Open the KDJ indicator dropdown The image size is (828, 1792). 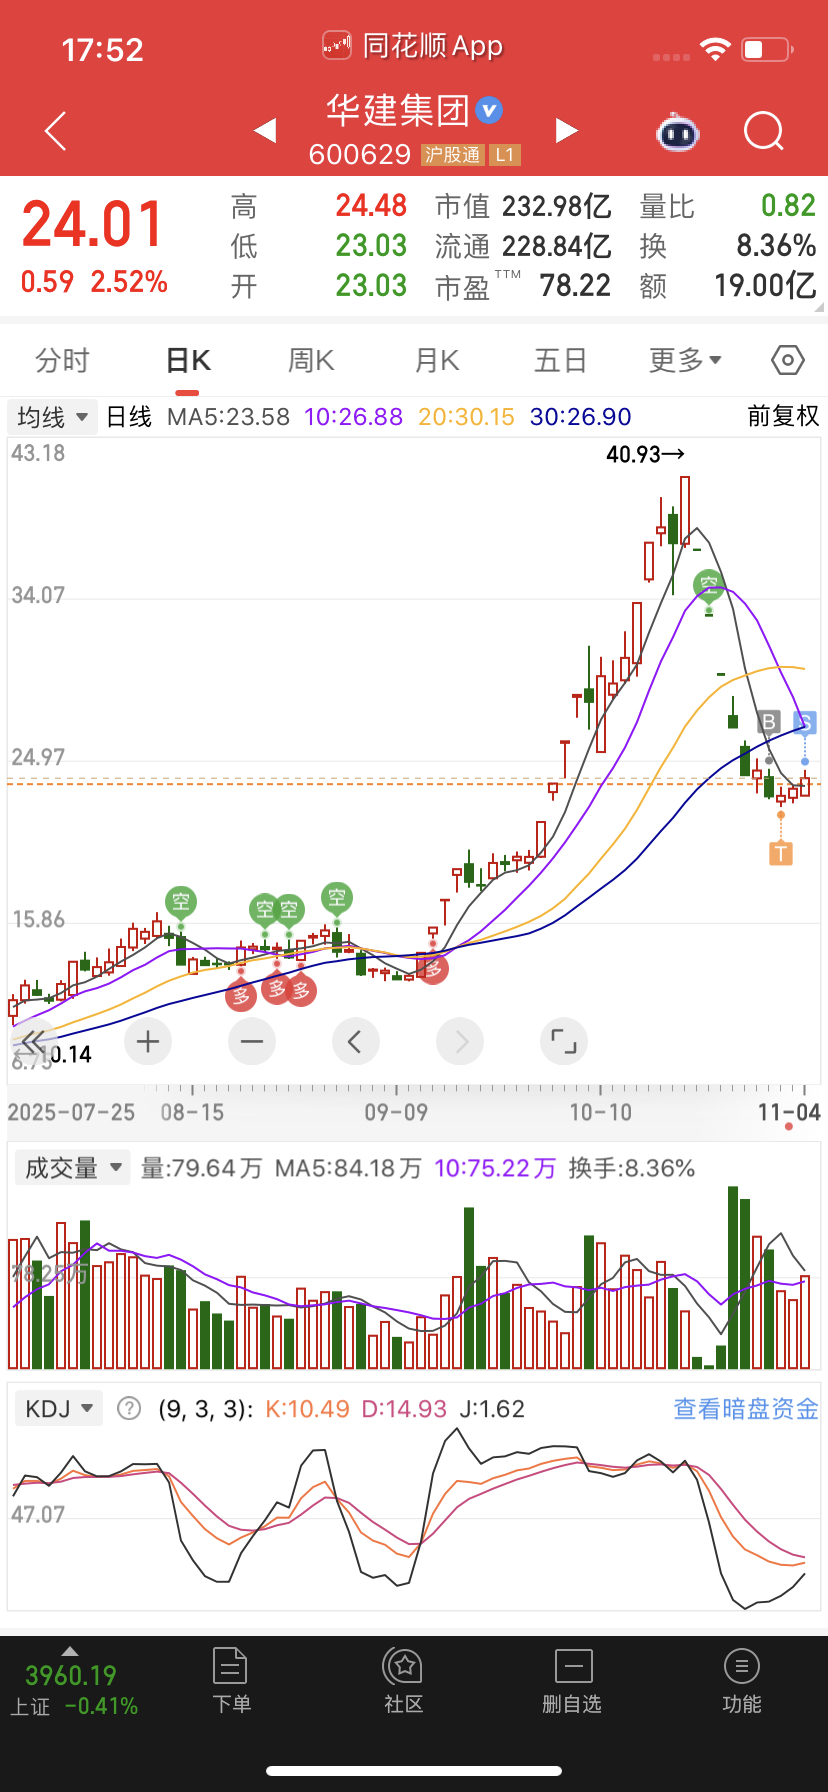[59, 1409]
